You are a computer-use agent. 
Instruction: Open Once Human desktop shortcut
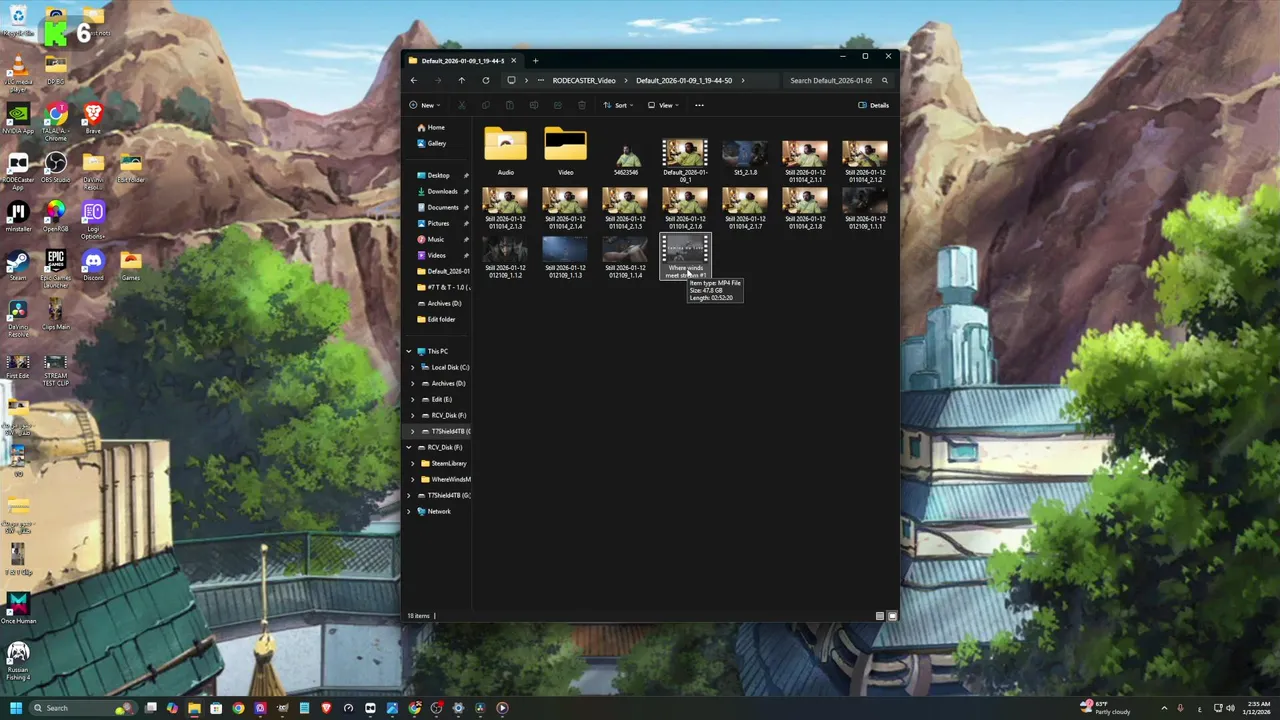point(17,607)
